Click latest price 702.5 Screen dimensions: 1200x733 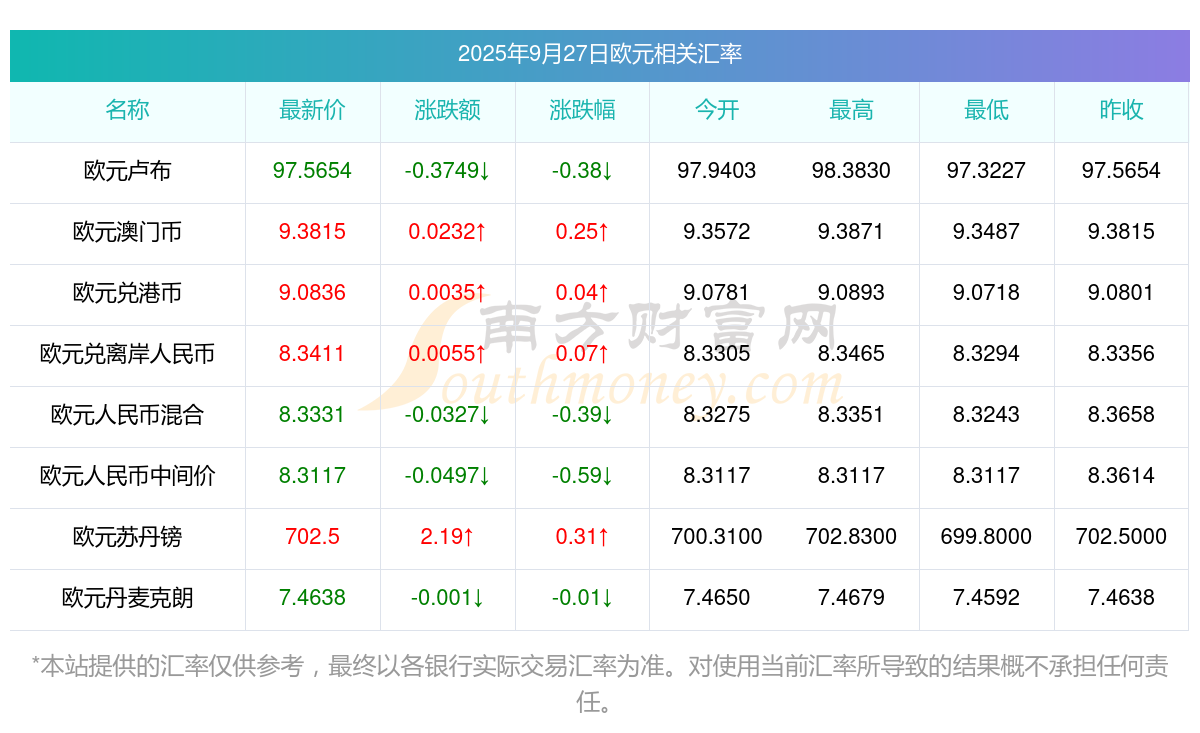(312, 537)
